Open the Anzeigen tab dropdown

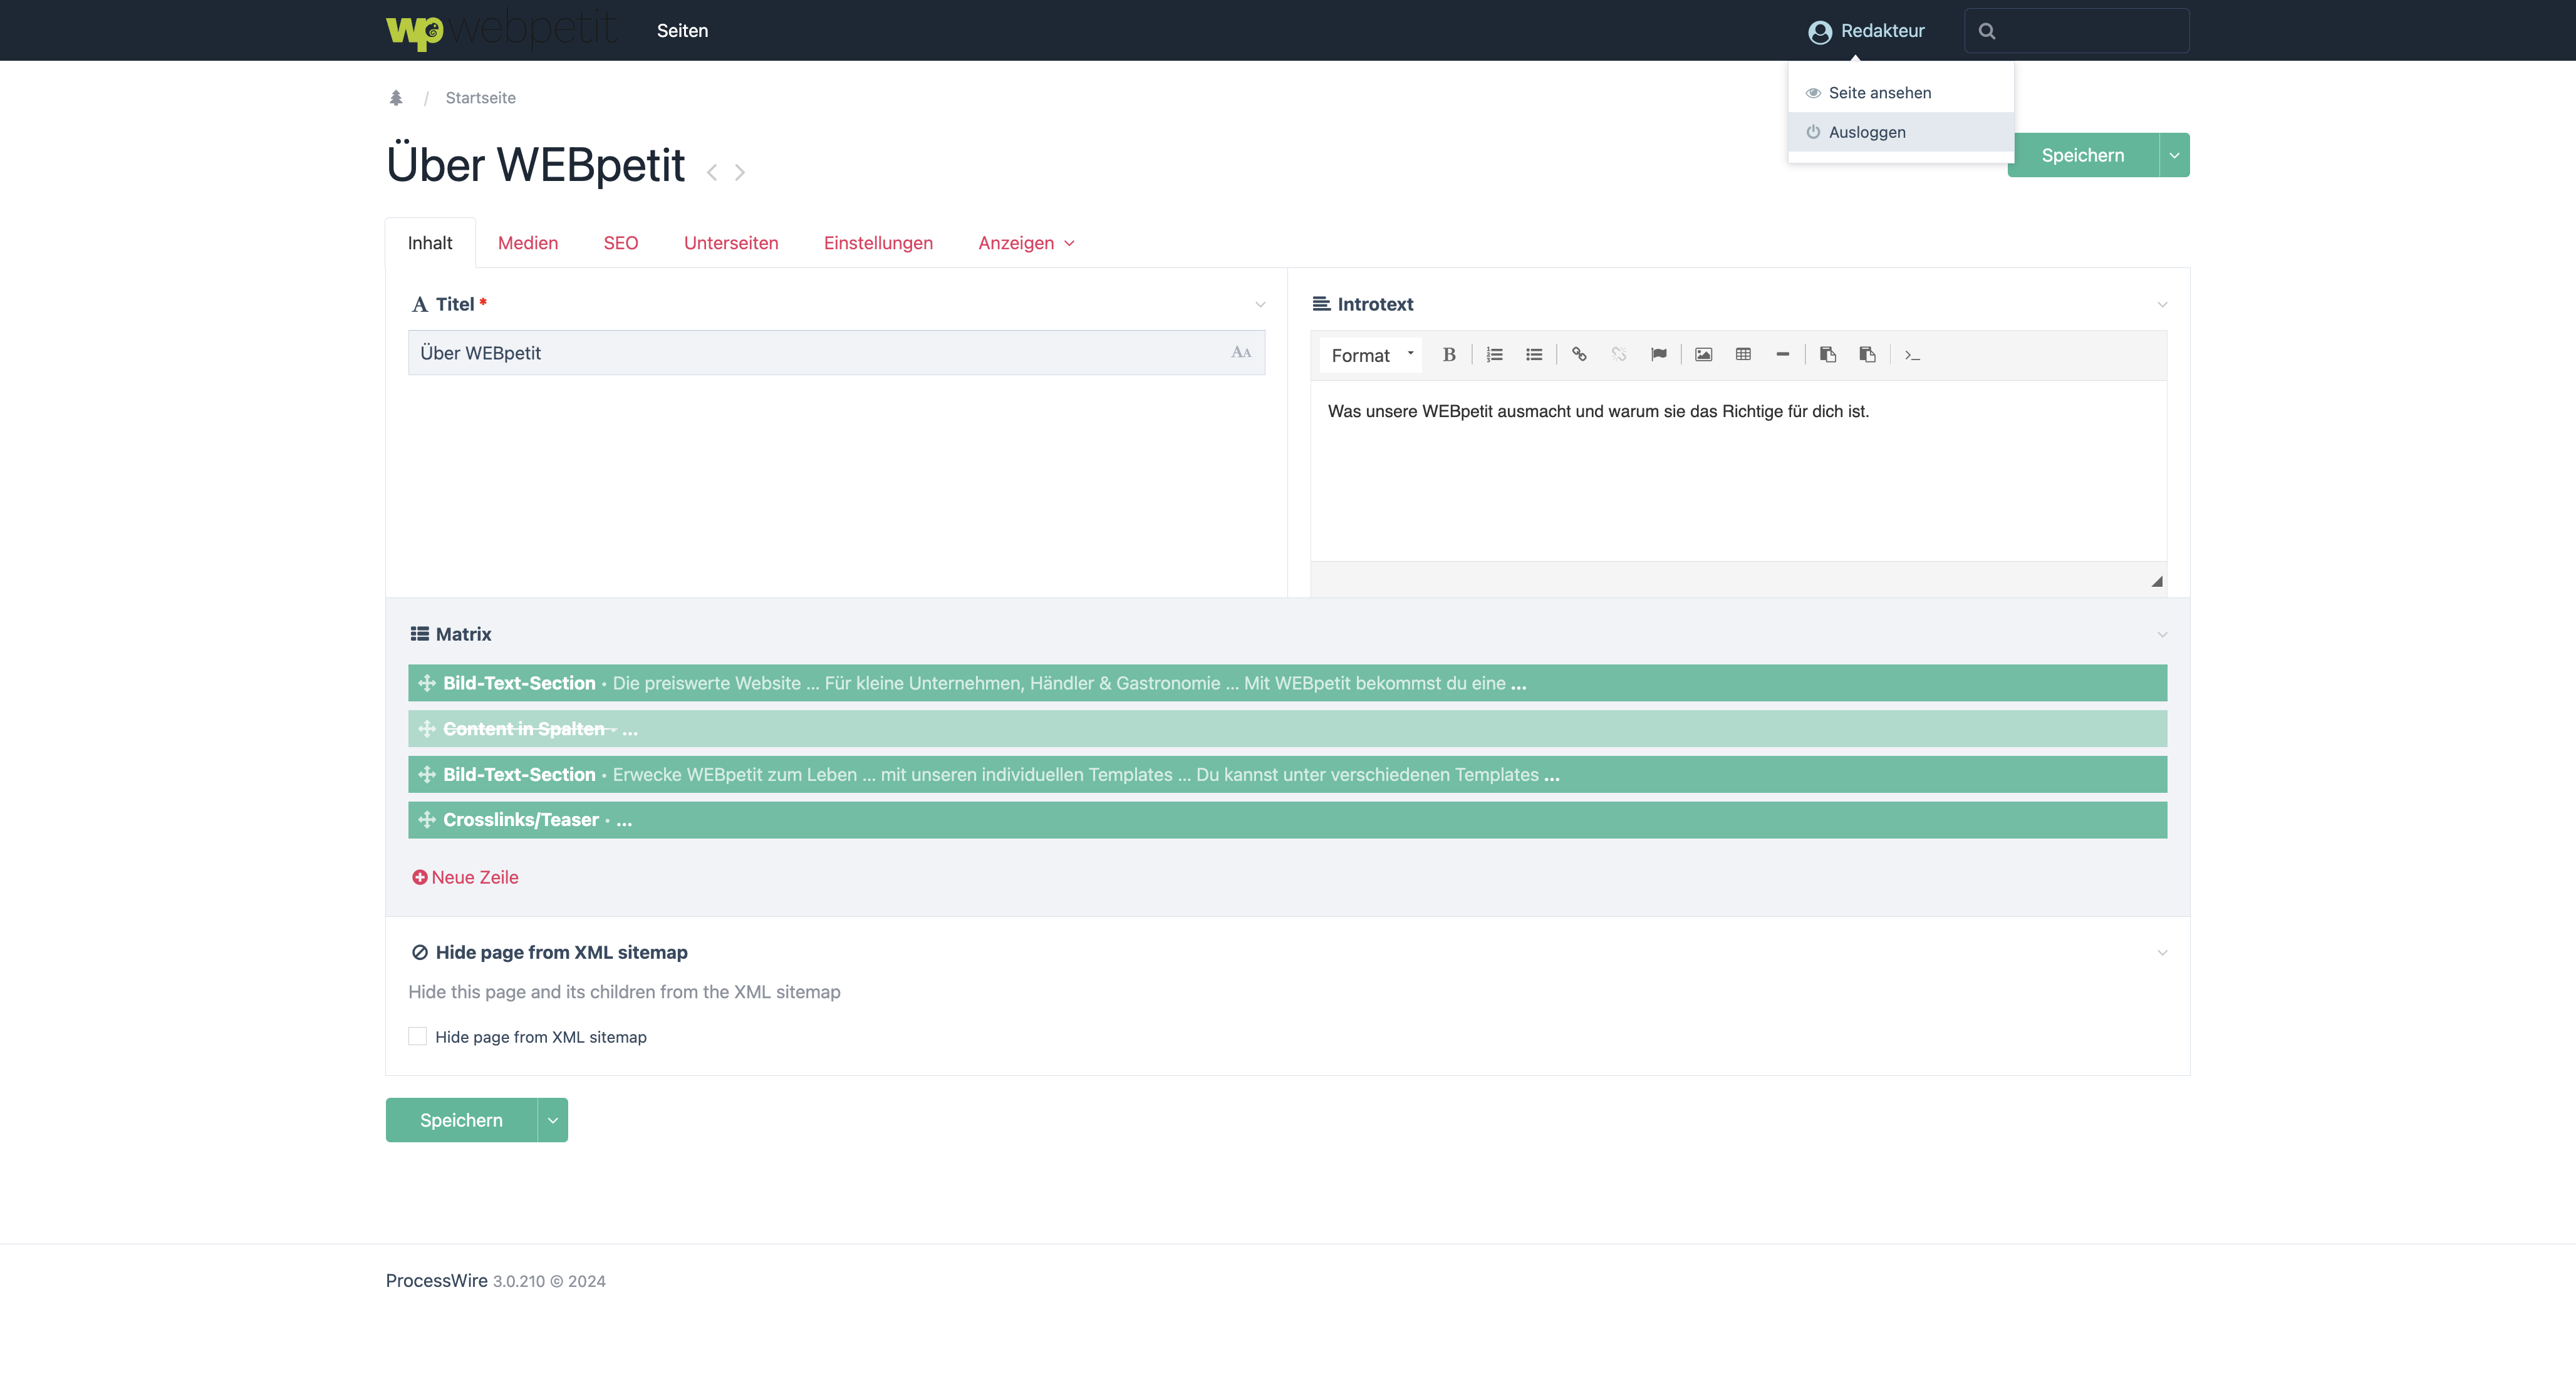pyautogui.click(x=1027, y=243)
